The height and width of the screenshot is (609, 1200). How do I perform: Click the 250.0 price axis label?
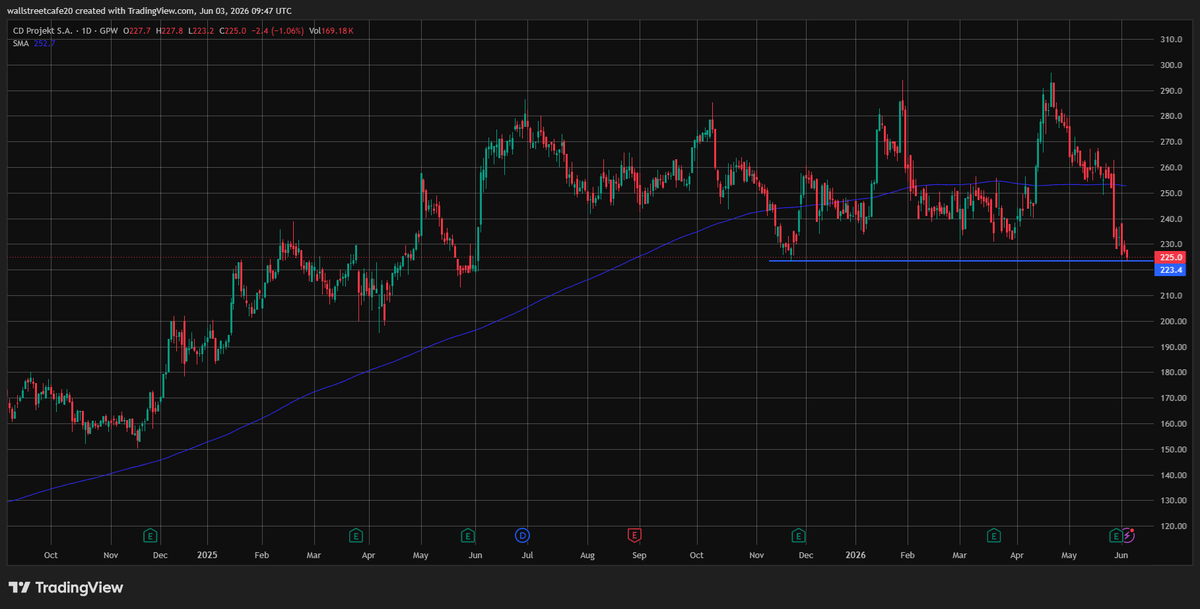click(x=1171, y=193)
